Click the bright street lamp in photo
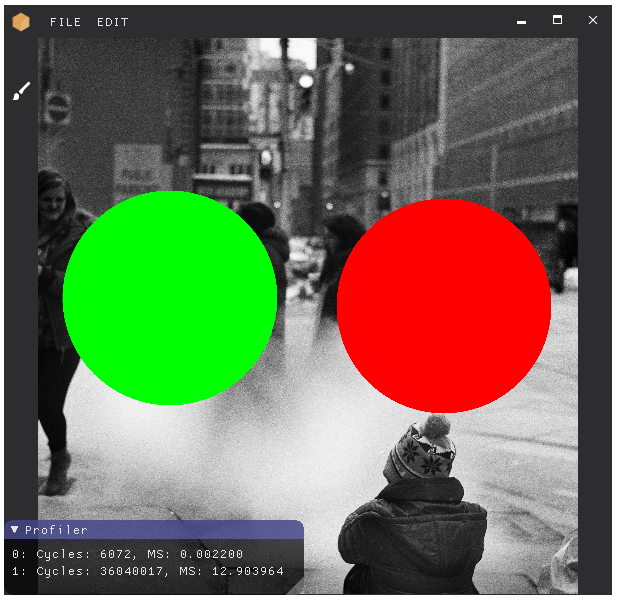Image resolution: width=617 pixels, height=600 pixels. (x=306, y=81)
